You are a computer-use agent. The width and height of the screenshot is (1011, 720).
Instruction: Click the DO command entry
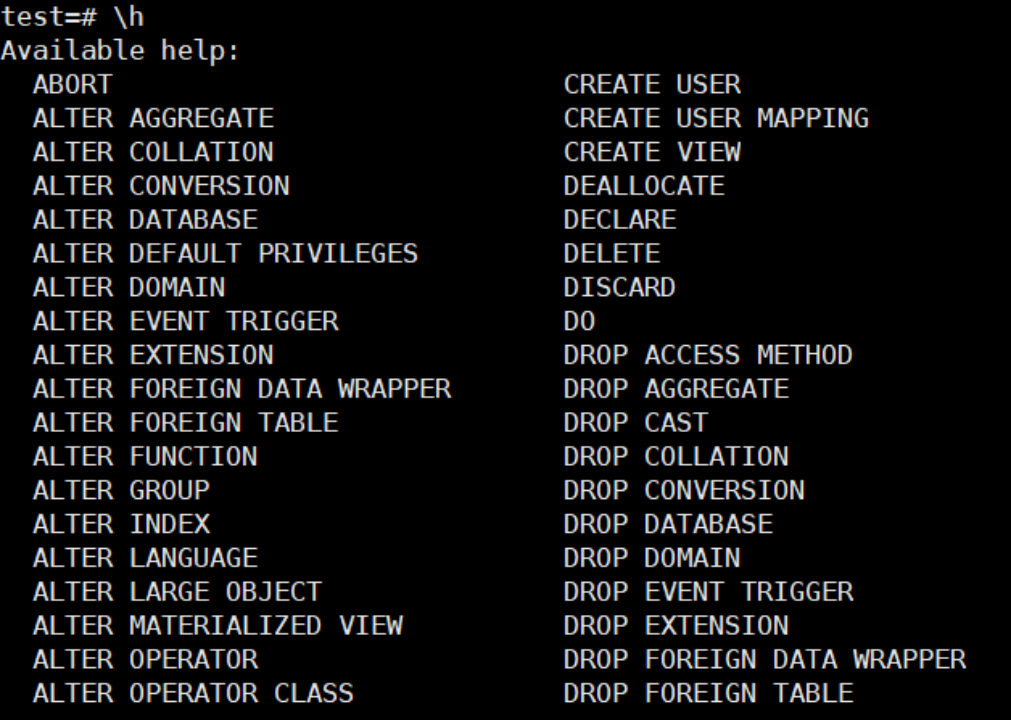(x=580, y=321)
